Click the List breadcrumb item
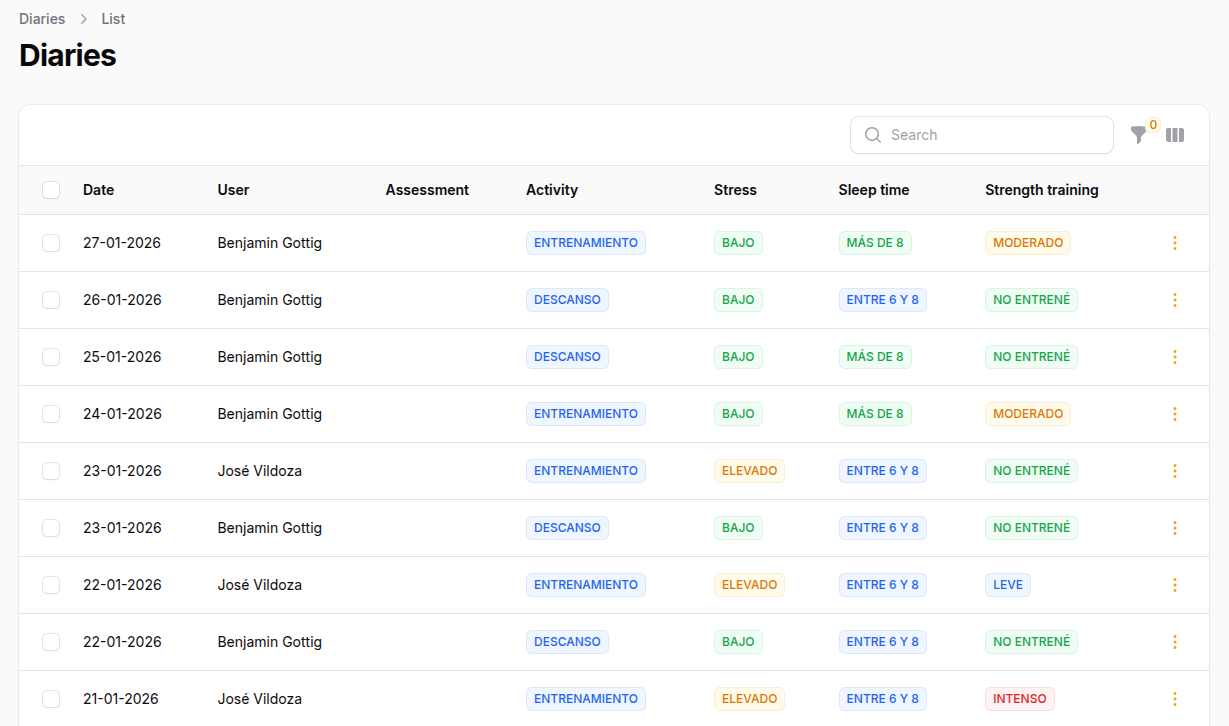 click(113, 19)
